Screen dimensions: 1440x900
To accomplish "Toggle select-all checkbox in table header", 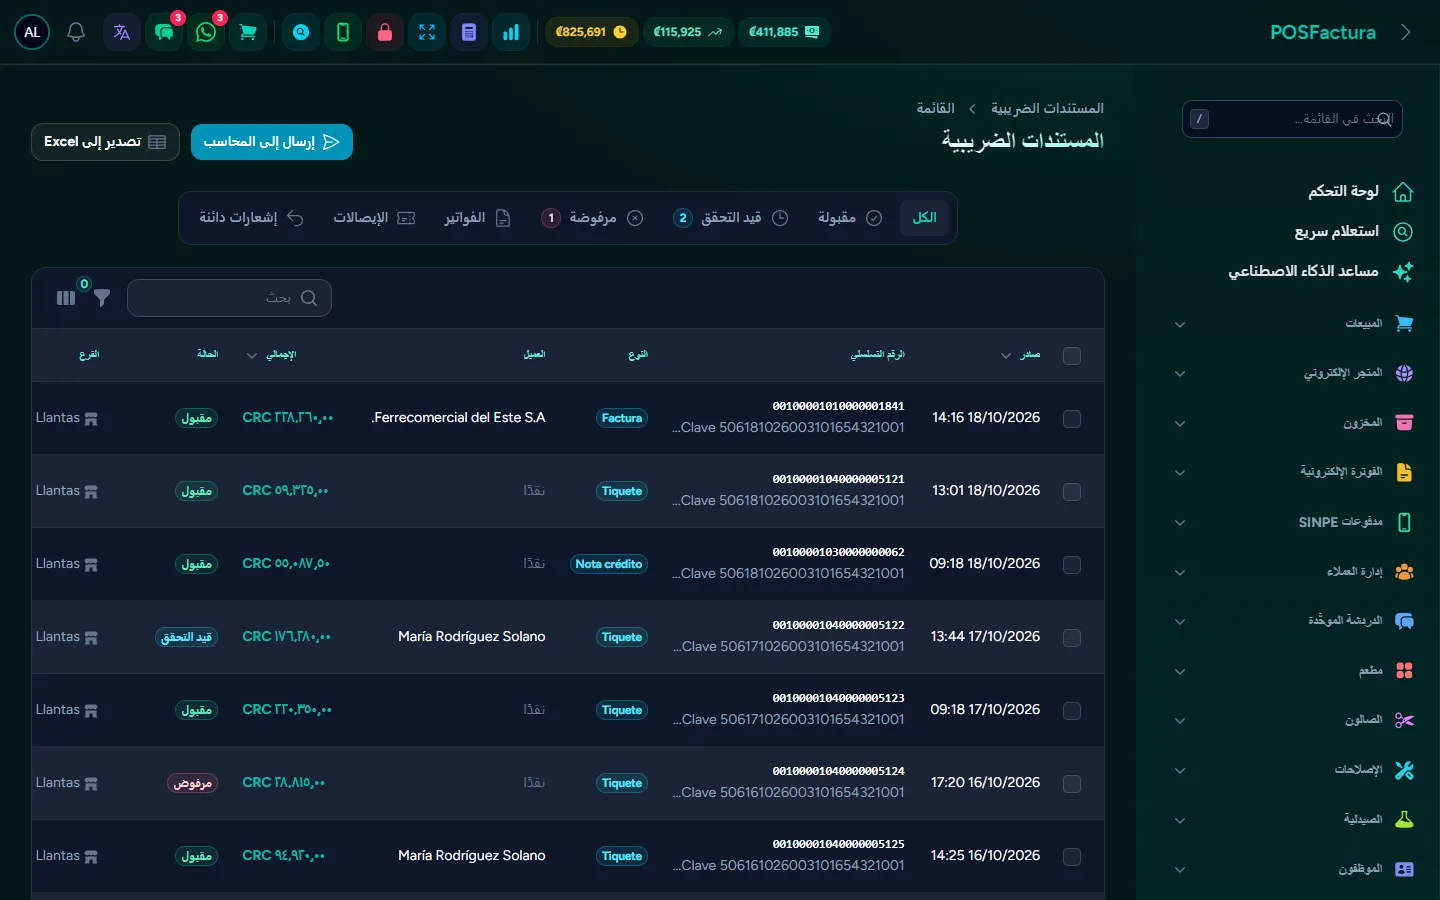I will (1072, 356).
